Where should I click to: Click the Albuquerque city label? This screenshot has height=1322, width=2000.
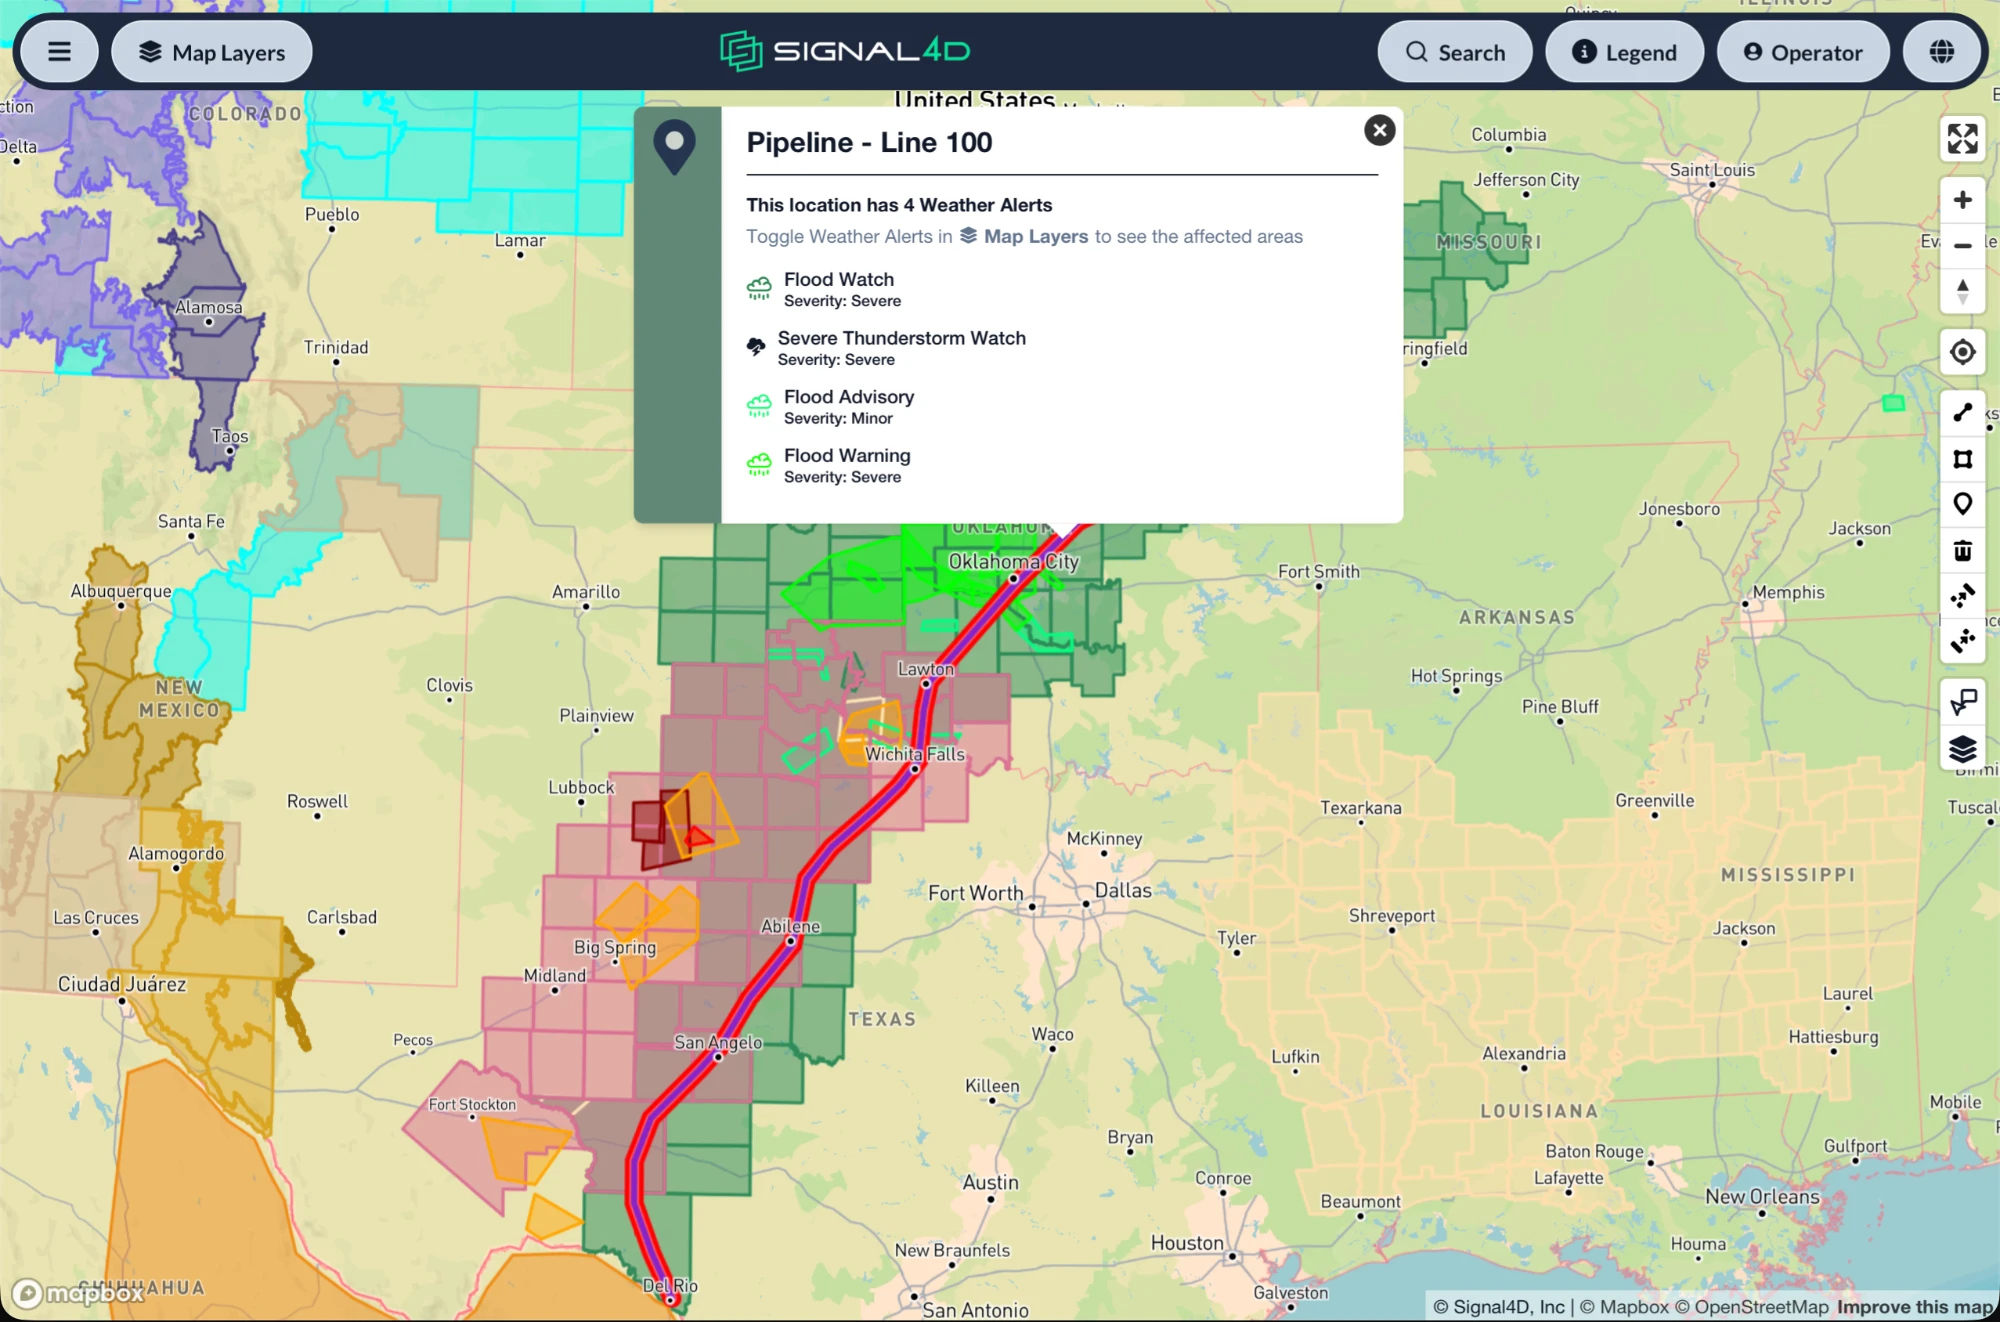[121, 591]
